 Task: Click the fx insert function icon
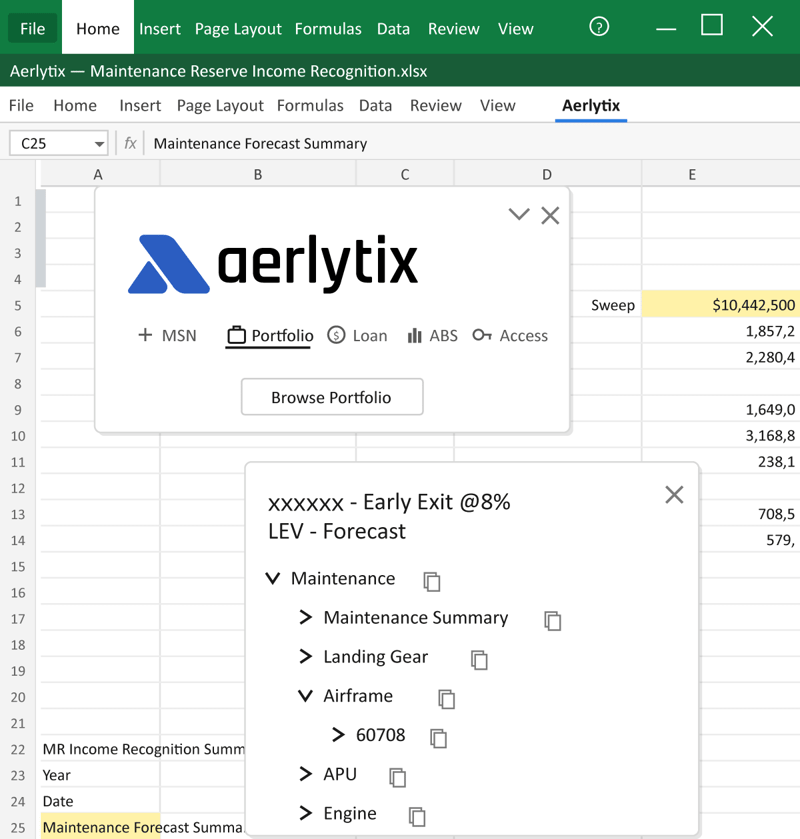tap(130, 143)
